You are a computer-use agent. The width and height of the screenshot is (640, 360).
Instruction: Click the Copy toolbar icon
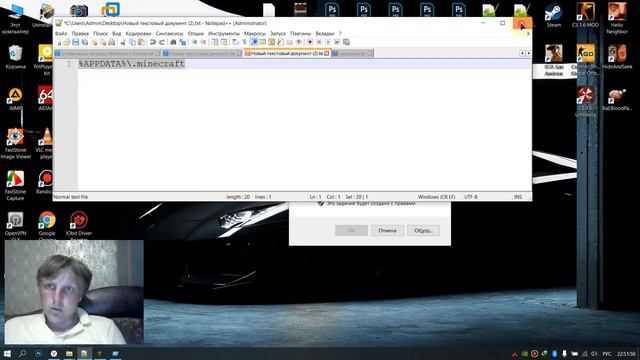[x=132, y=42]
